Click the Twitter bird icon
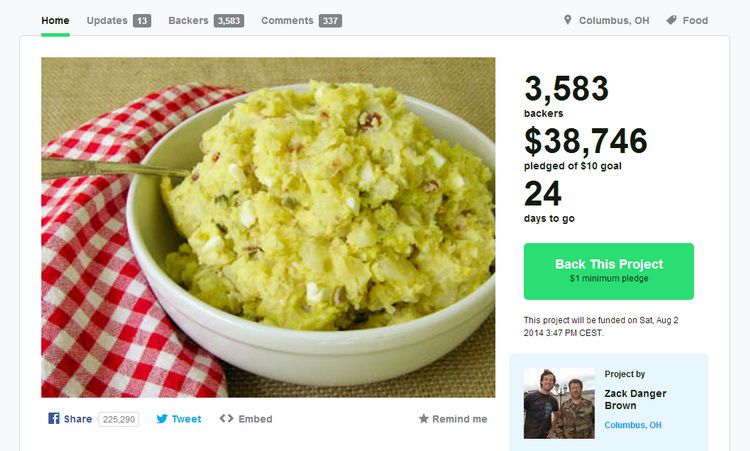The image size is (750, 451). [x=162, y=419]
